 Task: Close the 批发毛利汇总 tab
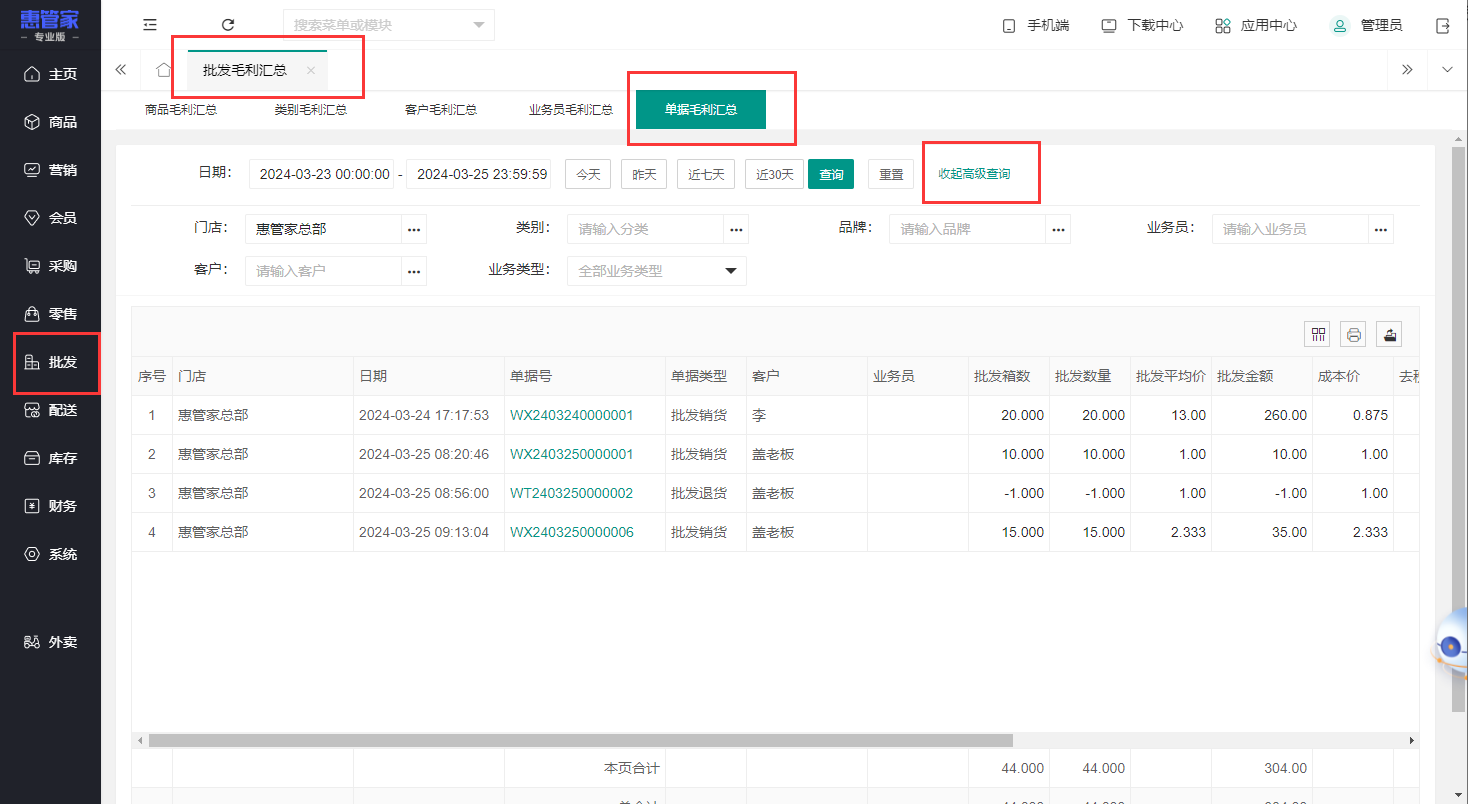311,70
